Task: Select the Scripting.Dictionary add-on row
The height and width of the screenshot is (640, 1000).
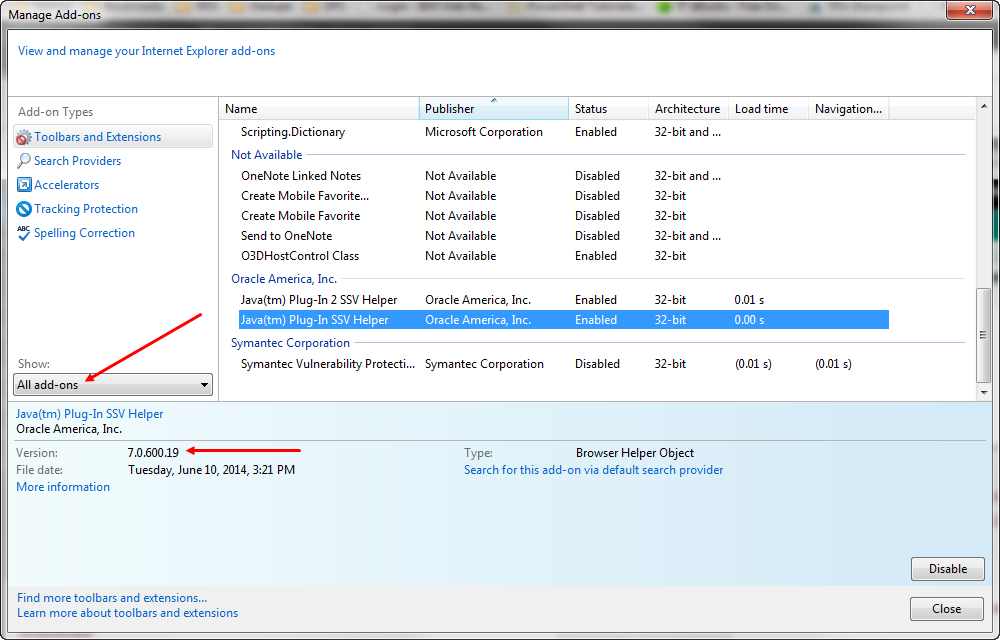Action: (x=564, y=132)
